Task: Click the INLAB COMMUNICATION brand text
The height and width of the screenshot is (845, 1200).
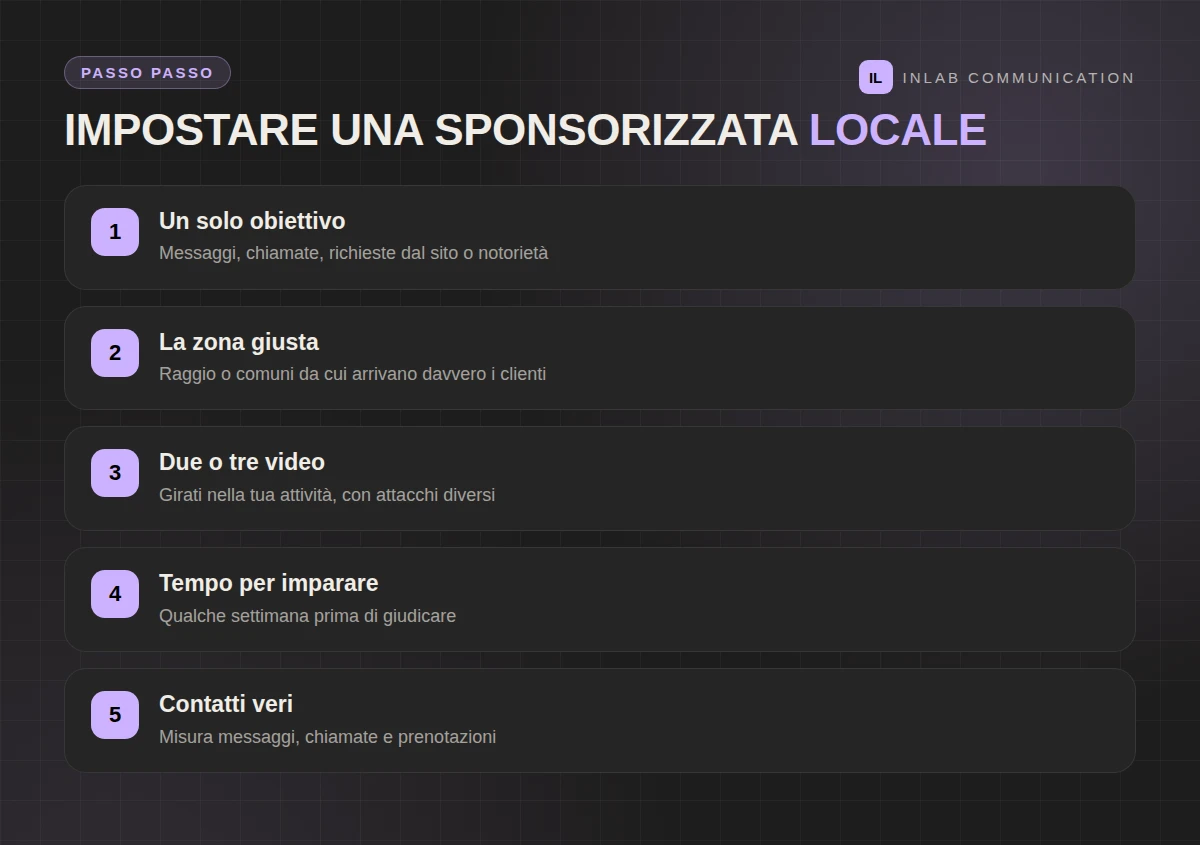Action: click(x=1018, y=78)
